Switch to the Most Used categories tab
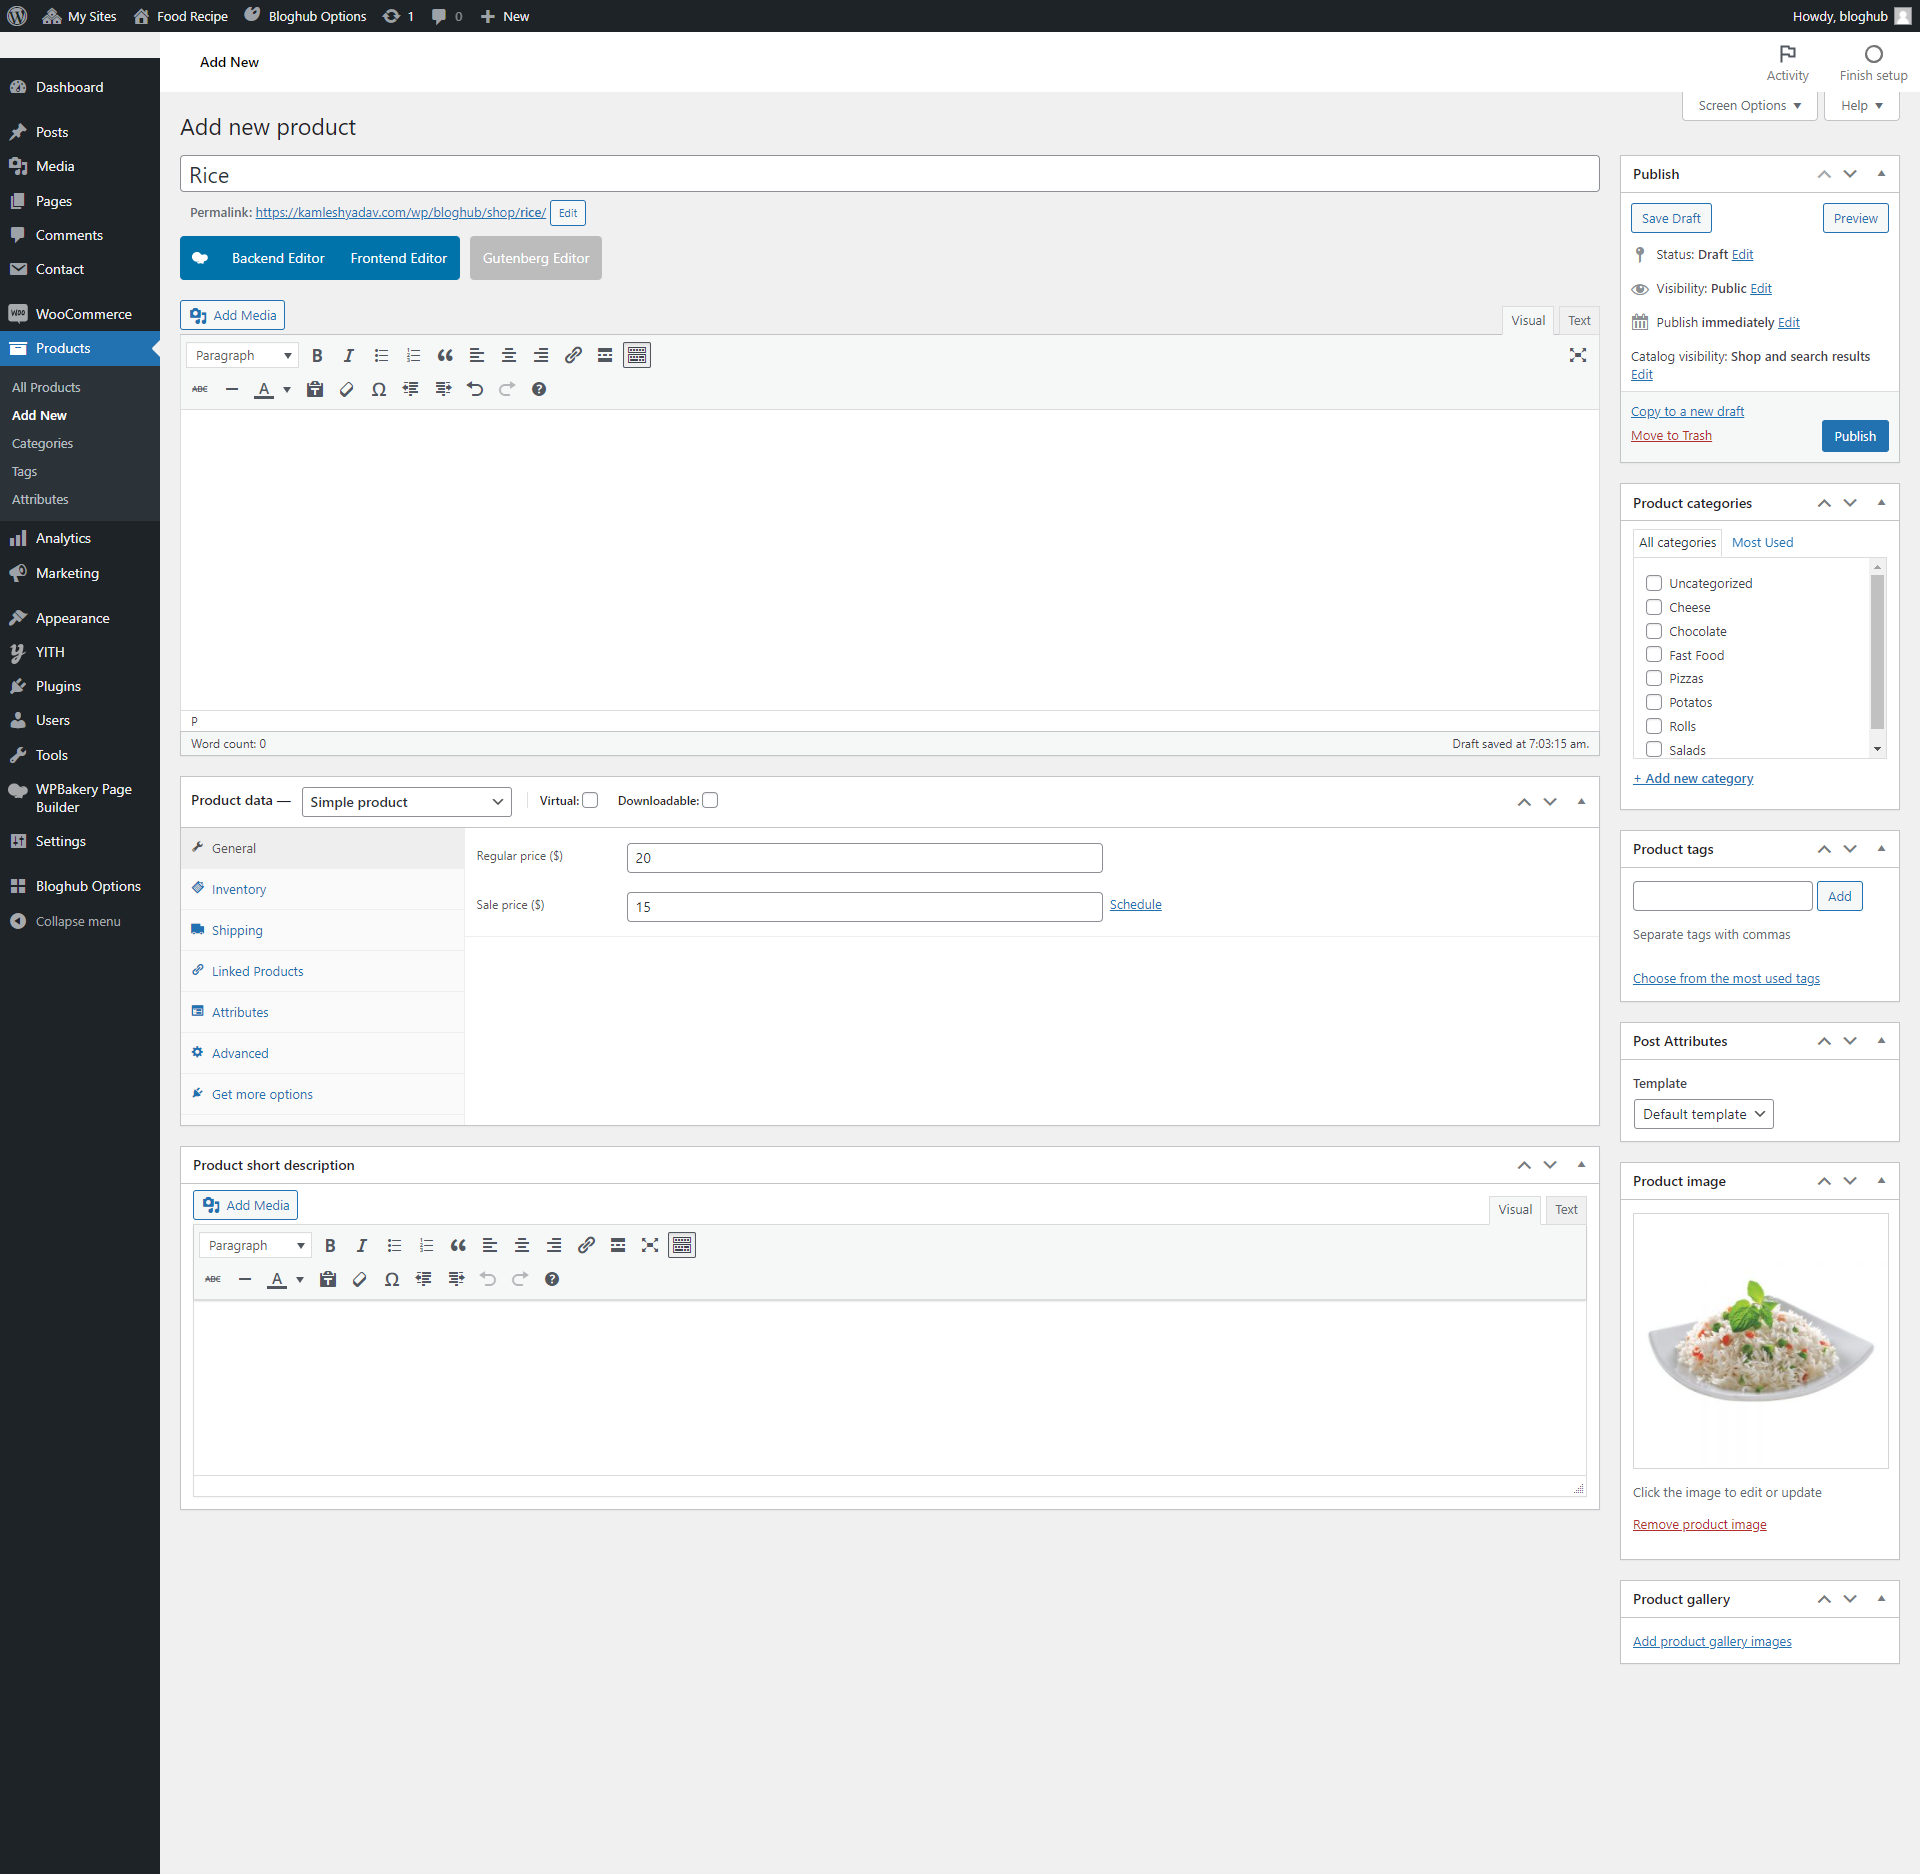 click(x=1762, y=542)
